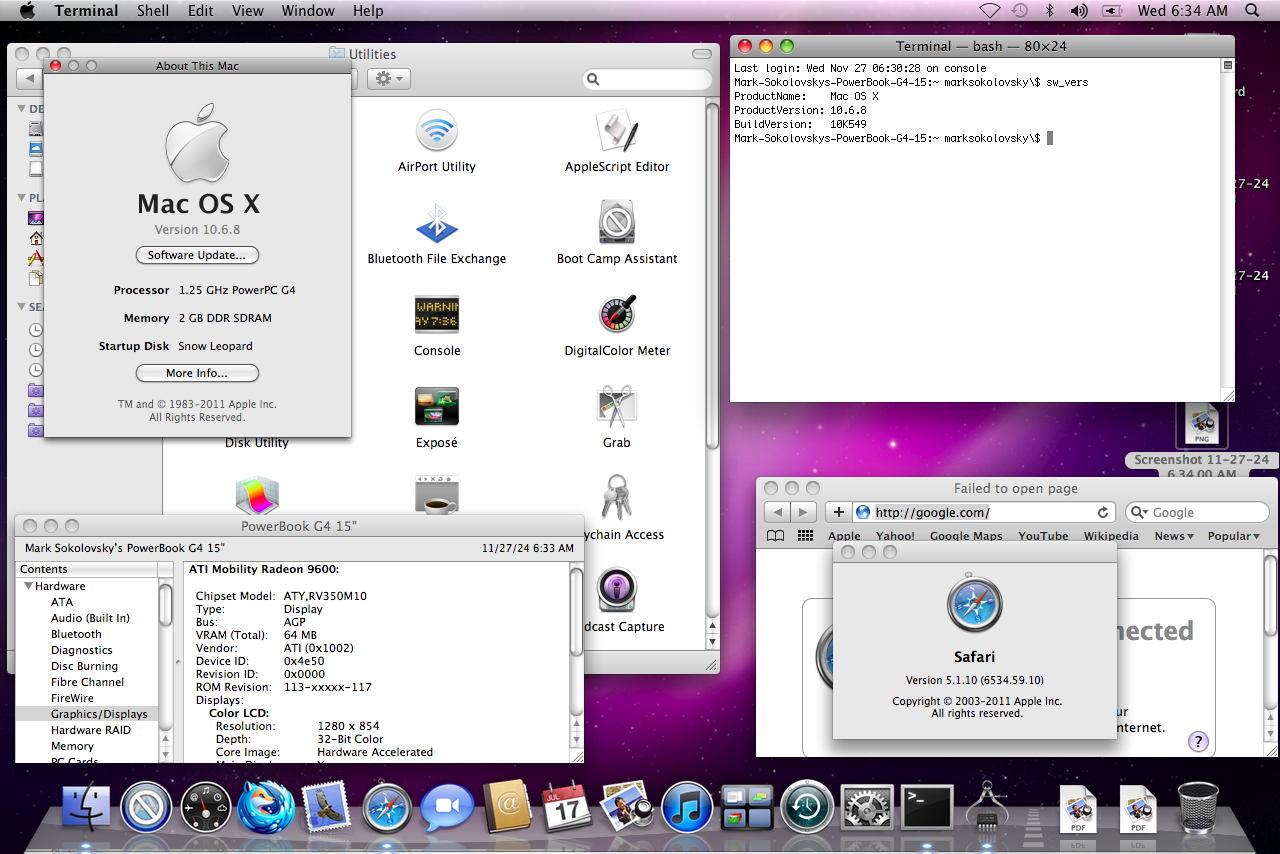Open the AppleScript Editor icon
The height and width of the screenshot is (854, 1280).
(617, 131)
